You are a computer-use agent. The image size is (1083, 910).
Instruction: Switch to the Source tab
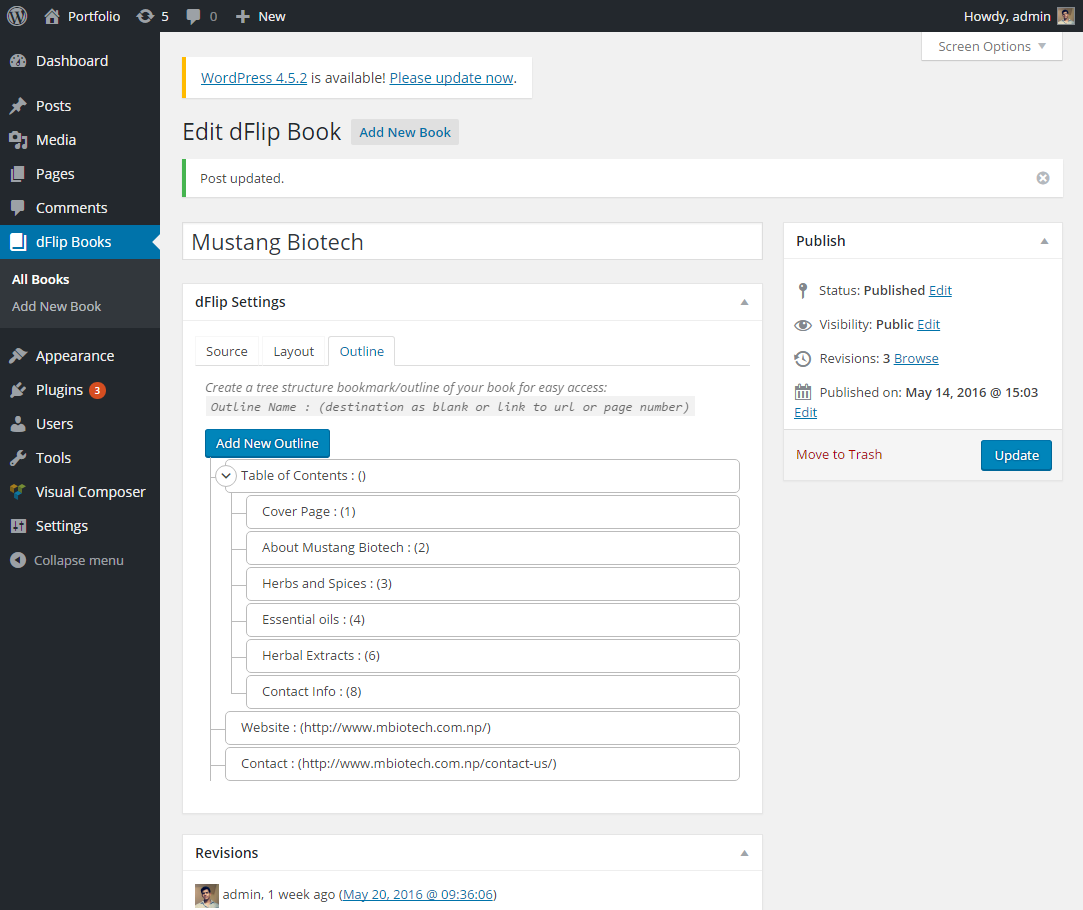[227, 351]
